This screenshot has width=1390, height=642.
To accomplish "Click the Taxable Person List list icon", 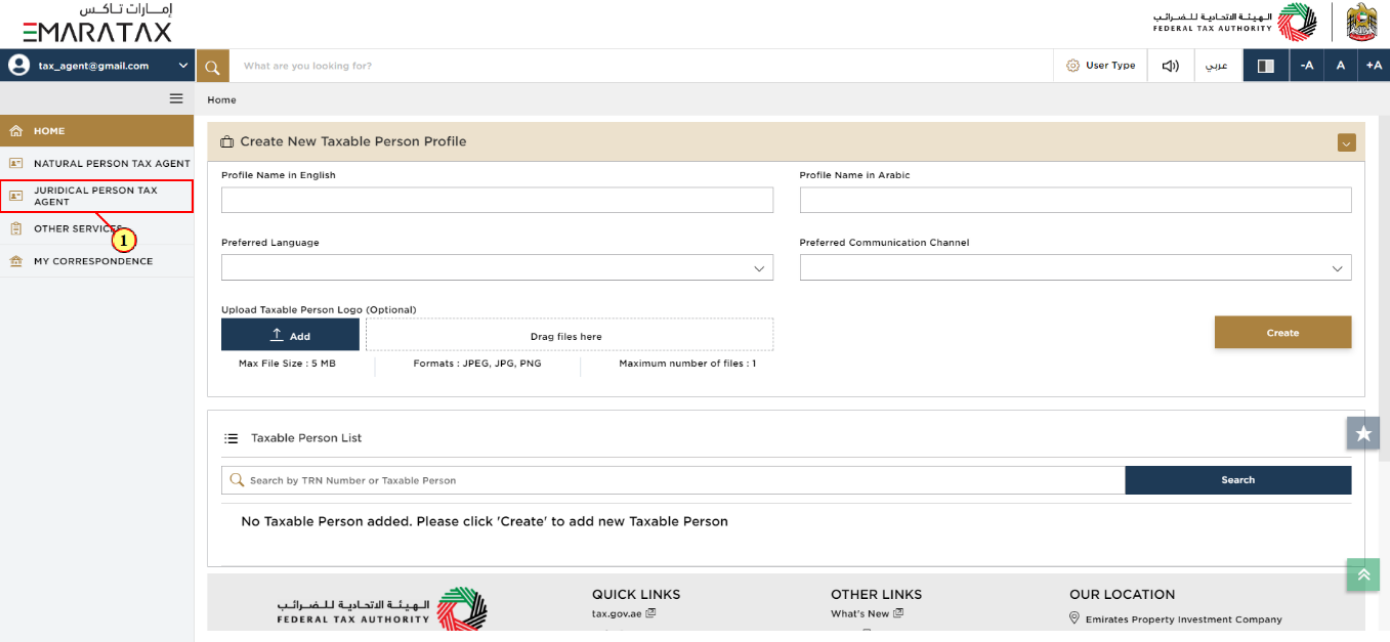I will point(231,438).
